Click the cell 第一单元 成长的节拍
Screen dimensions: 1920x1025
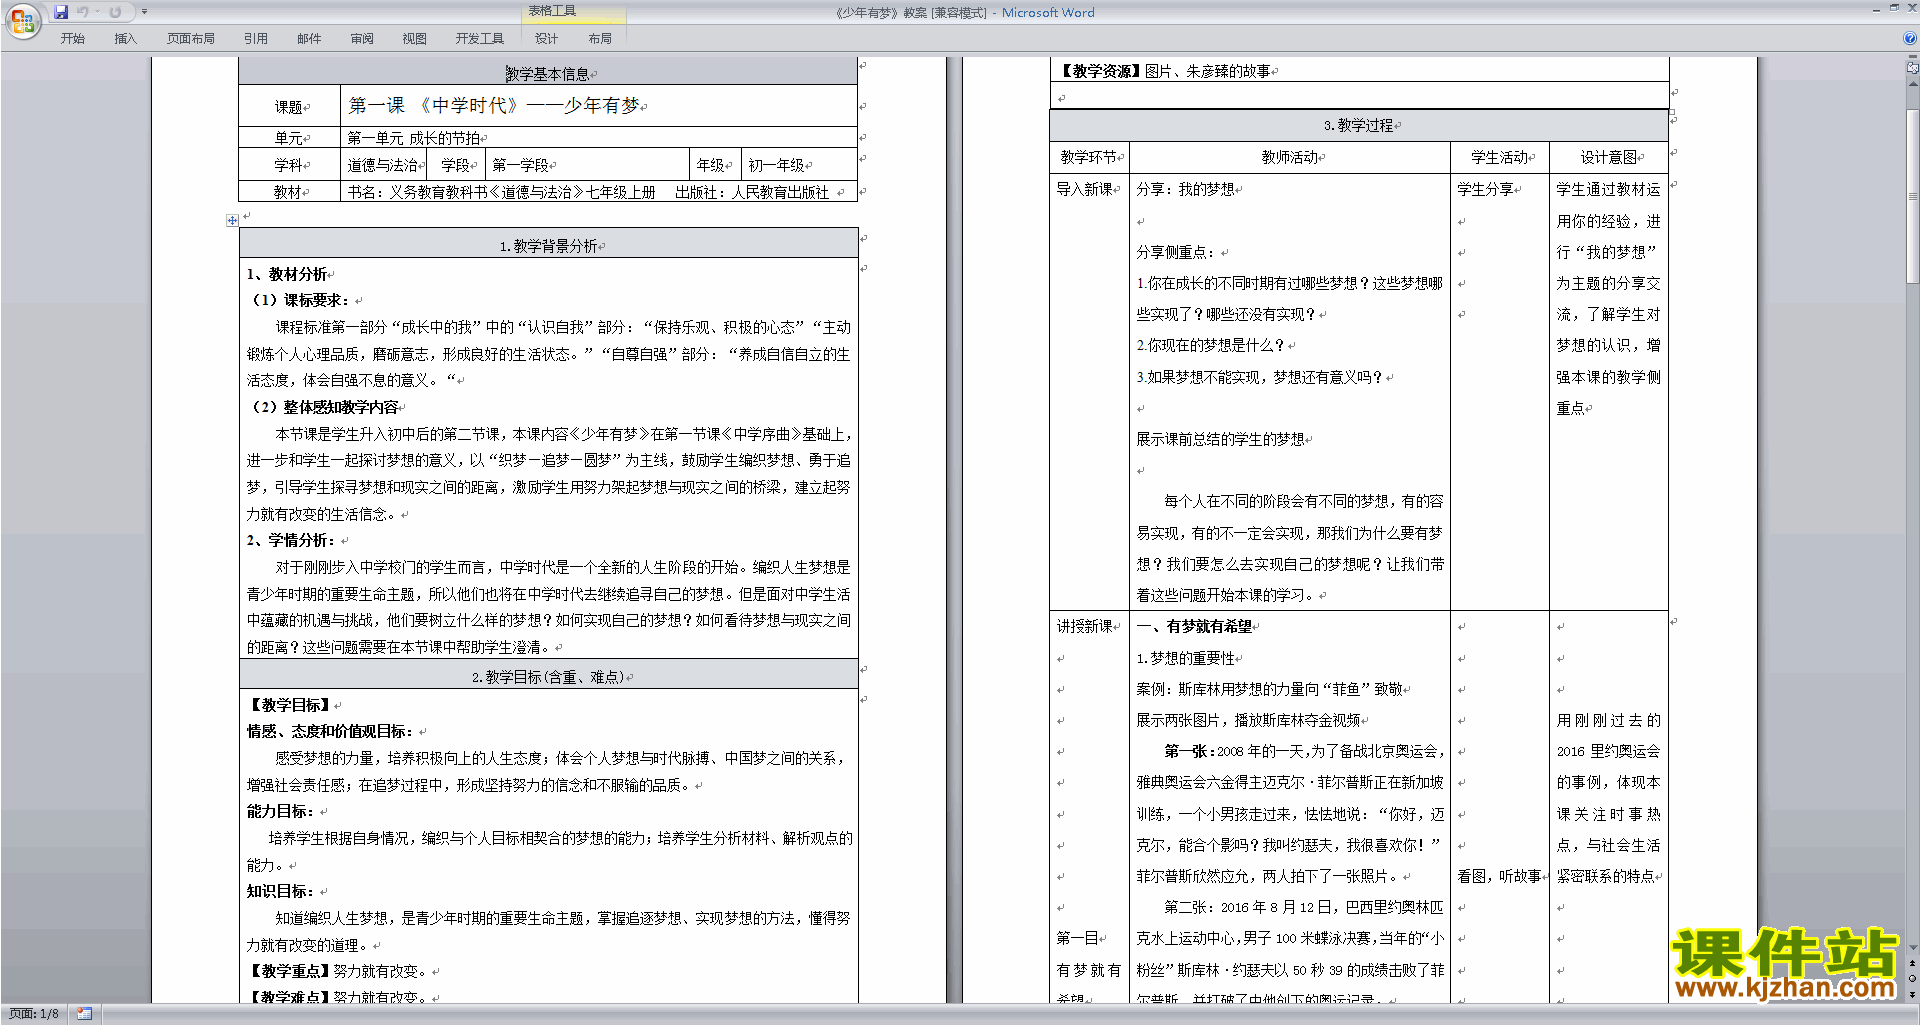(414, 138)
